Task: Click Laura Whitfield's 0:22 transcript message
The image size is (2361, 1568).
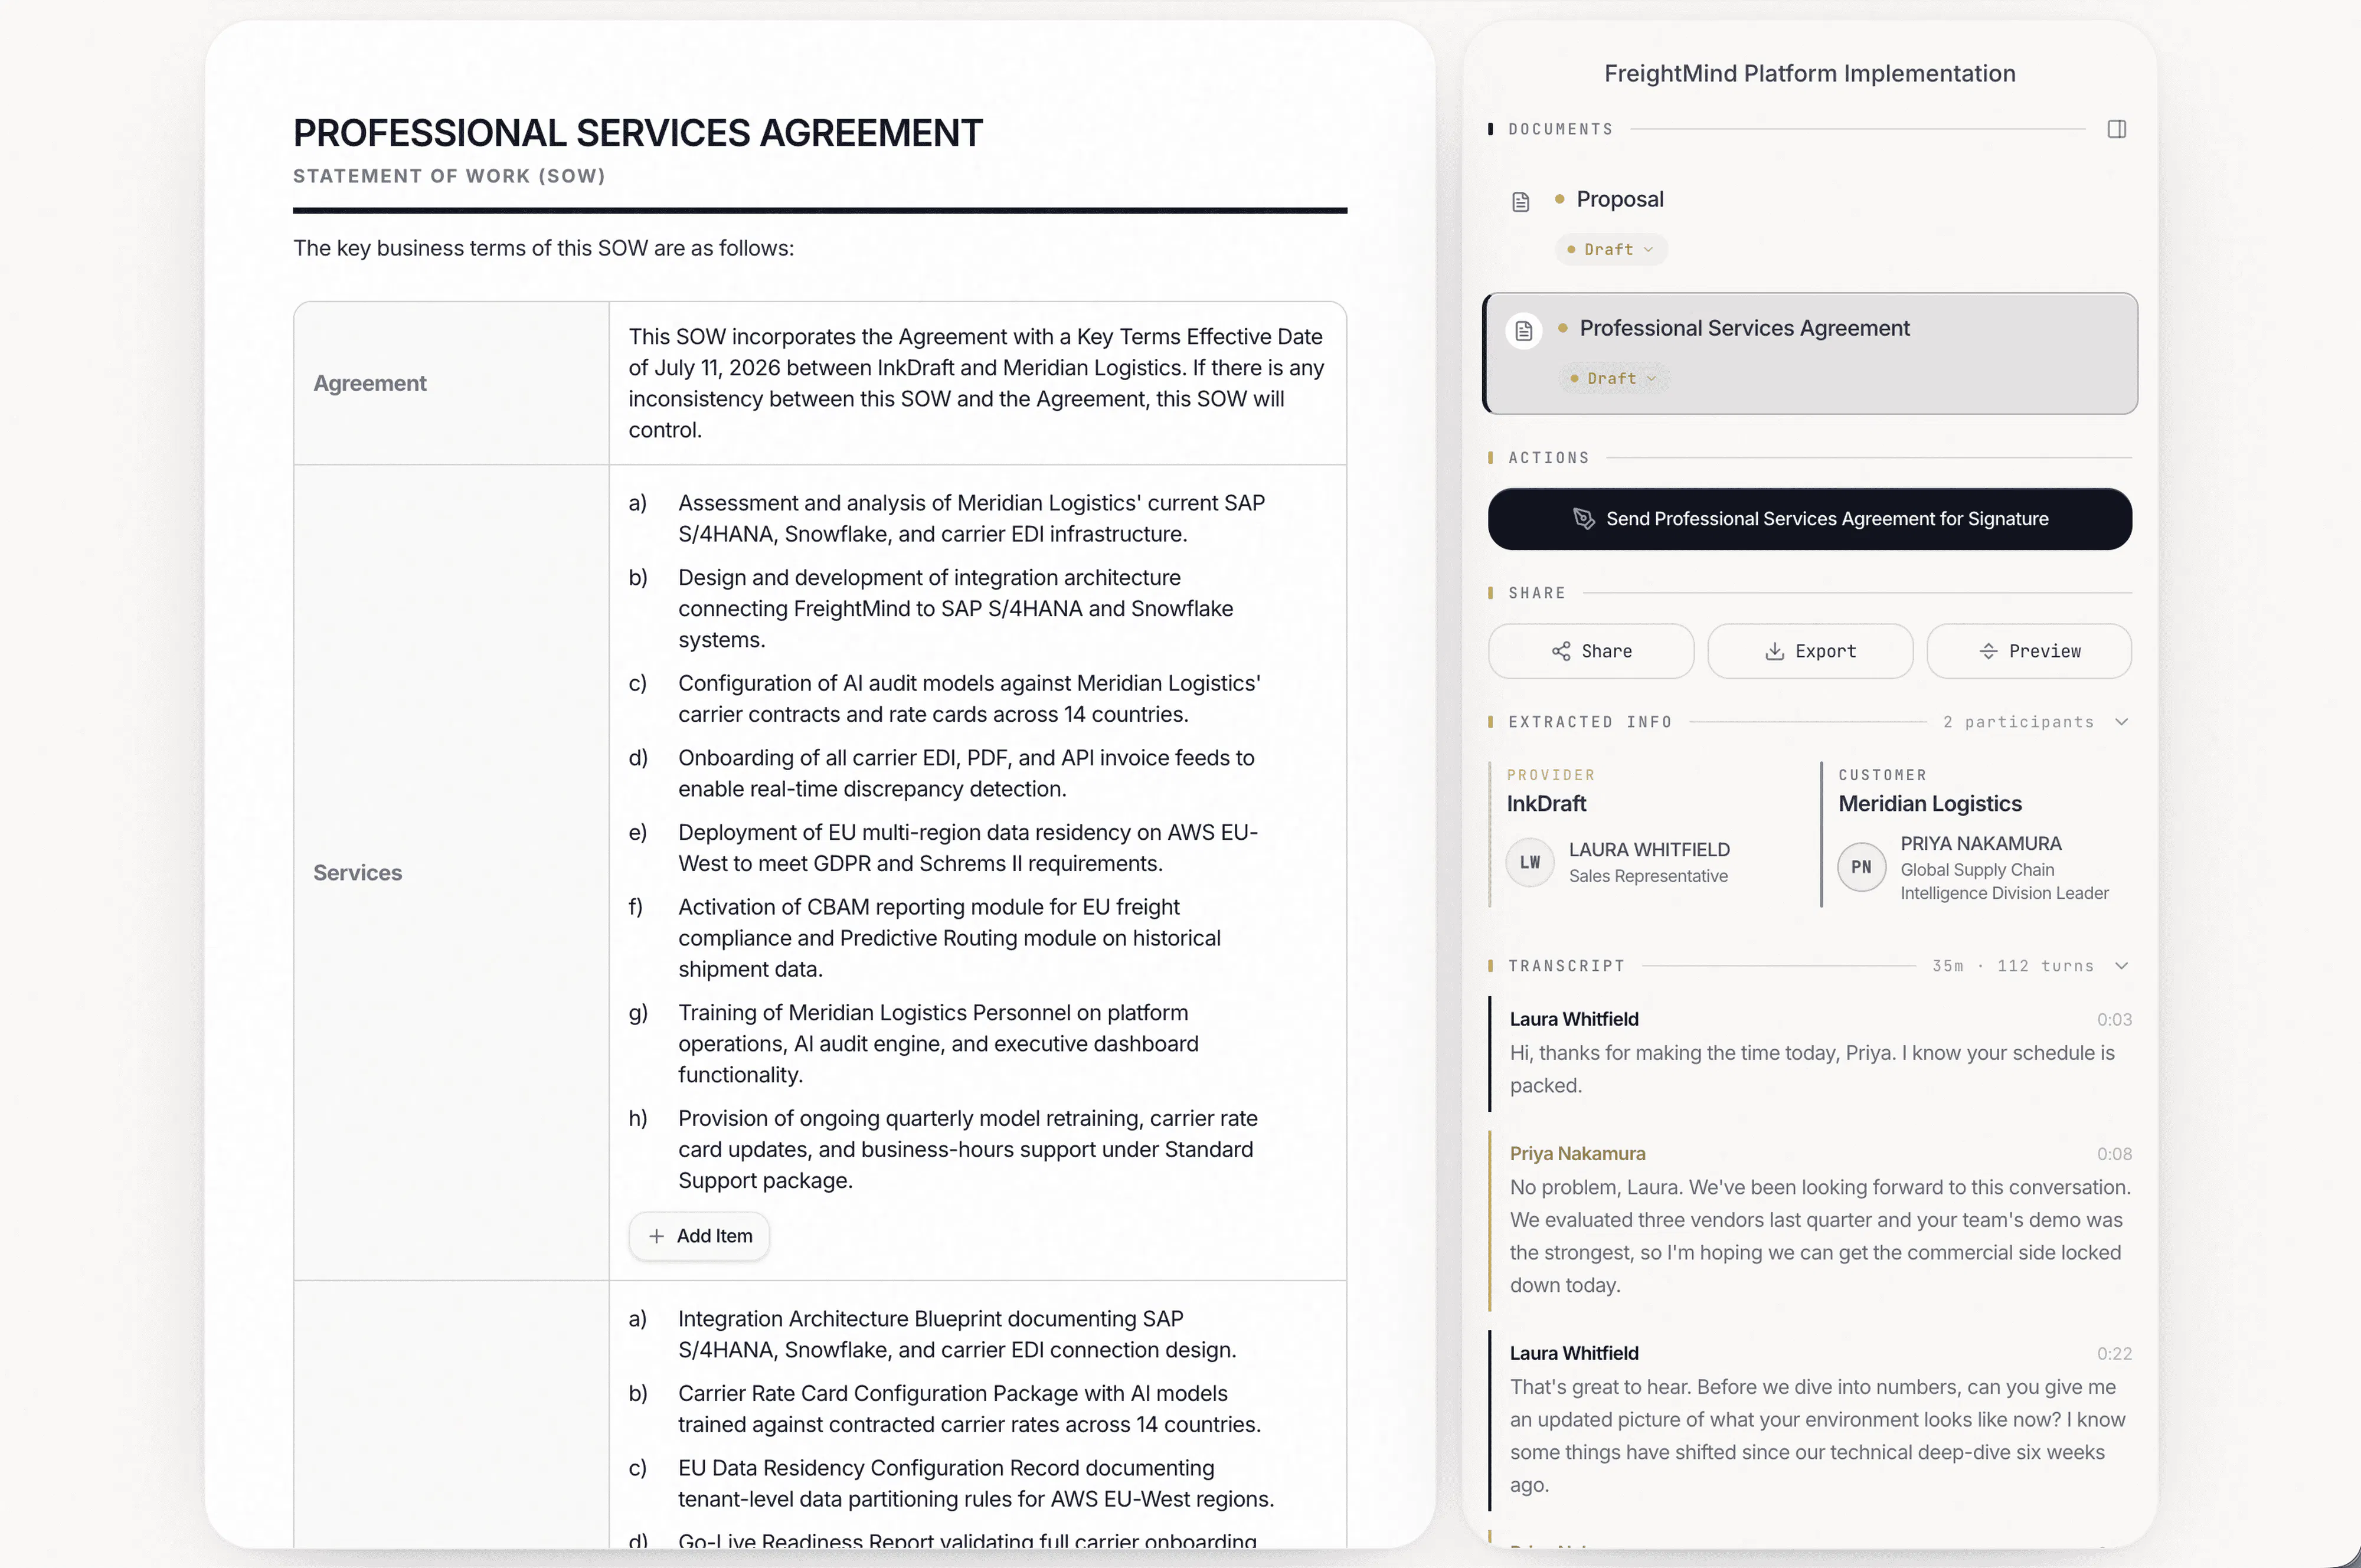Action: pos(1810,1420)
